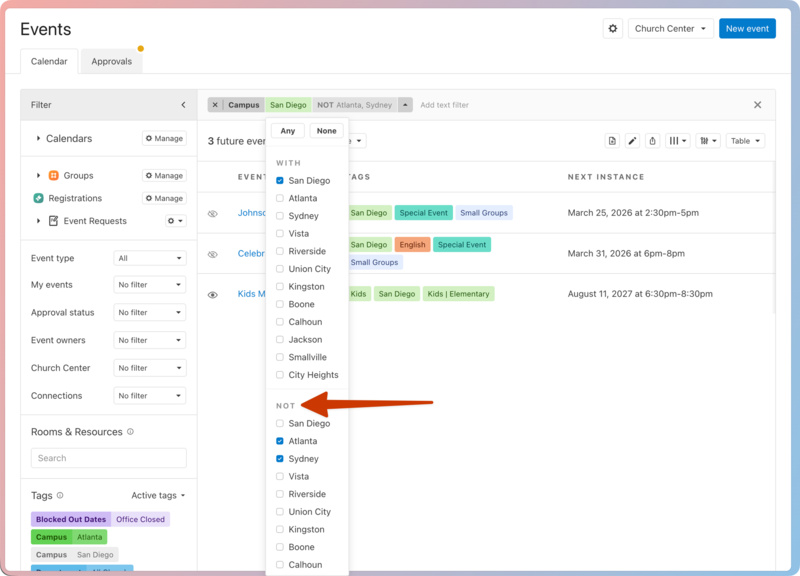Remove the Campus filter with its X icon
The image size is (800, 576).
coord(216,105)
